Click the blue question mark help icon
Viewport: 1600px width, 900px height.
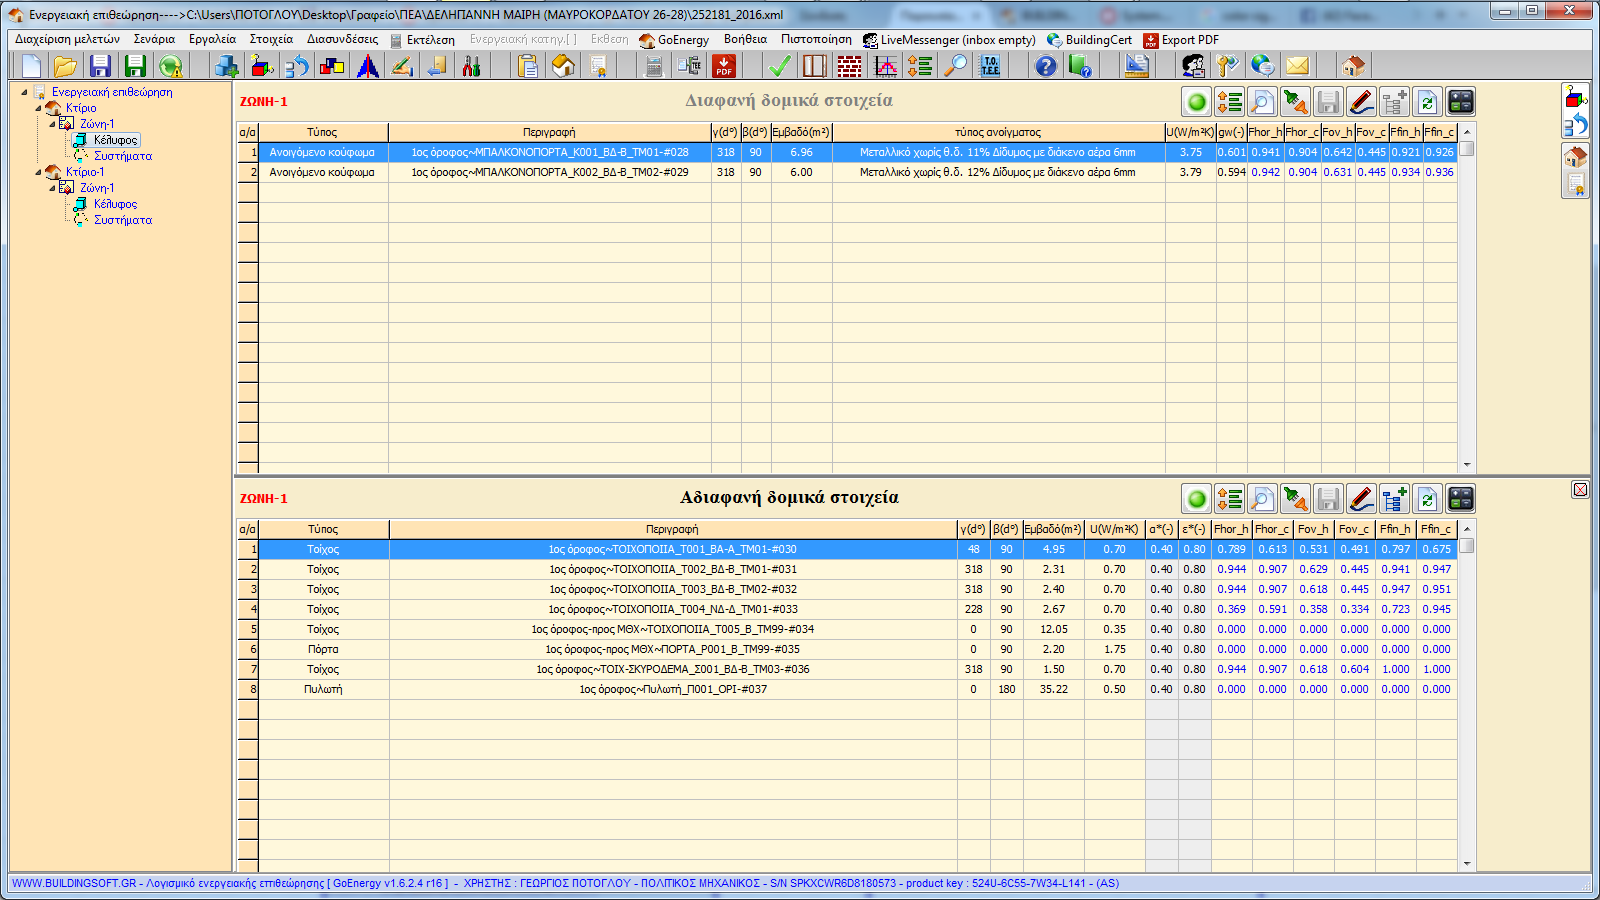click(x=1045, y=66)
